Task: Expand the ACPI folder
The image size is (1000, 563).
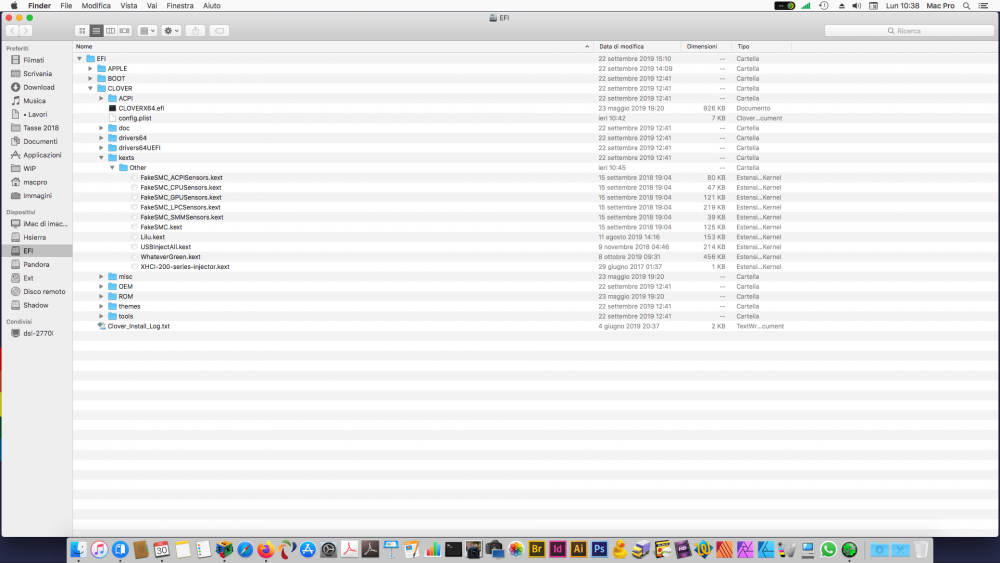Action: (x=101, y=98)
